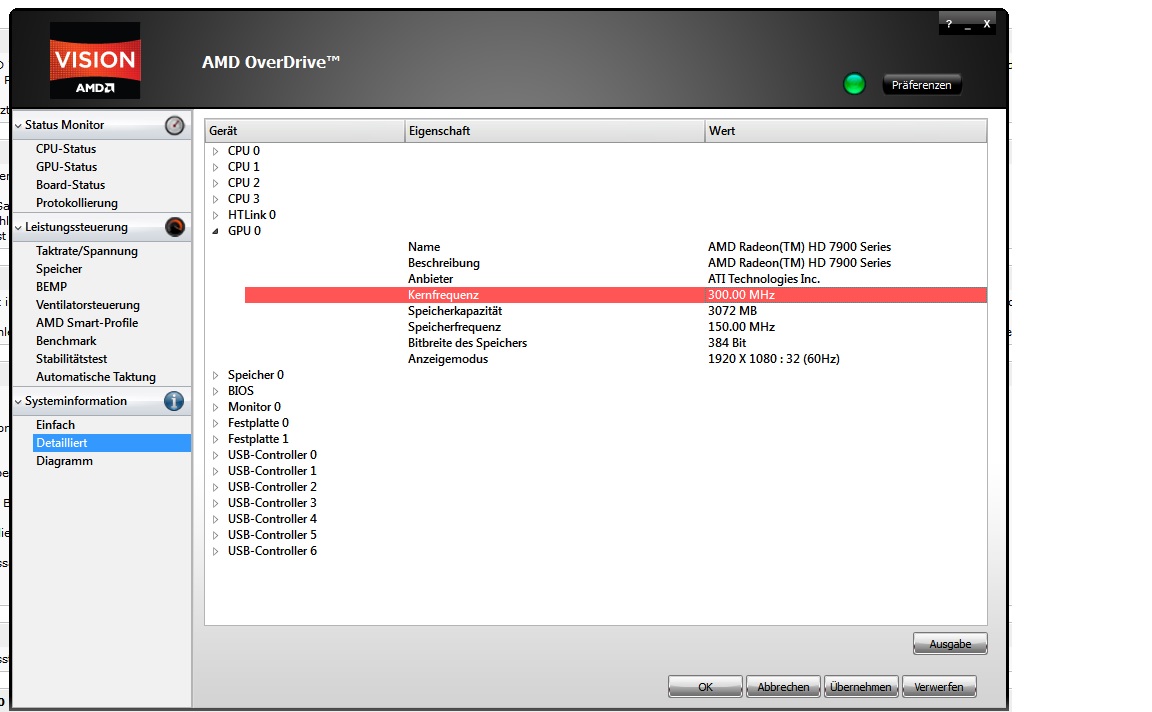Expand the BIOS tree node
Screen dimensions: 1152x712
pos(215,391)
